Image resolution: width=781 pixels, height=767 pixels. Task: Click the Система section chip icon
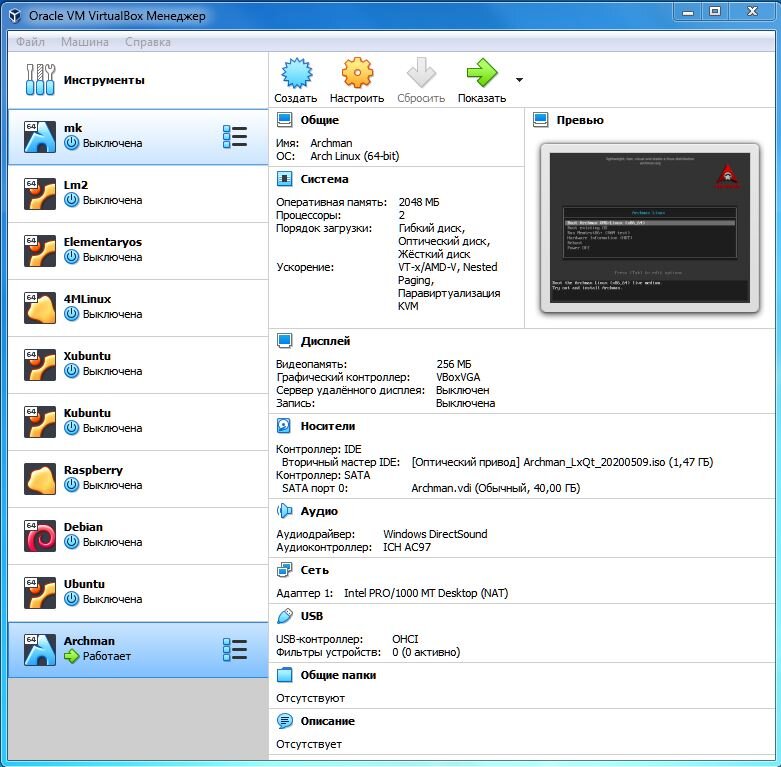[x=284, y=179]
